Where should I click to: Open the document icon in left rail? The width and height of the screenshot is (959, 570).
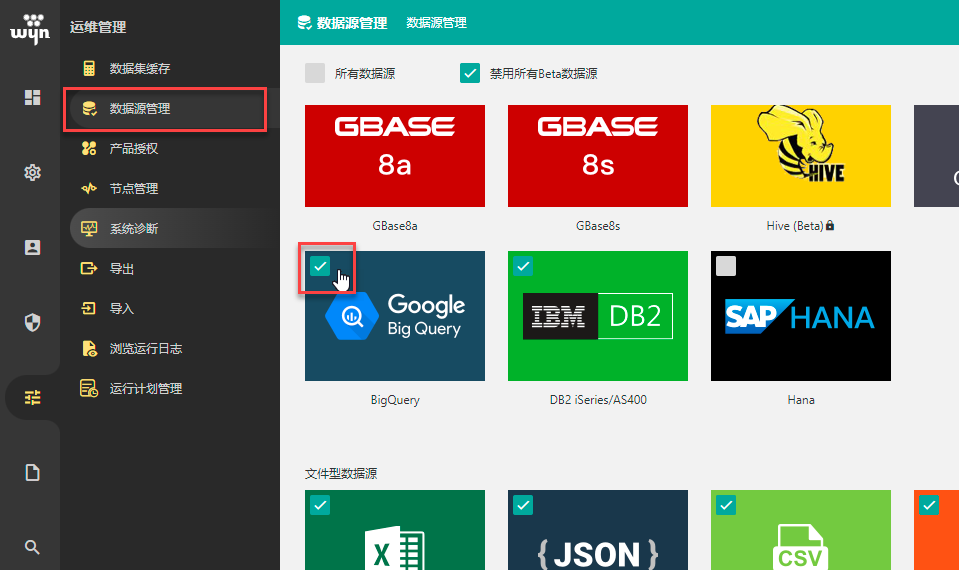click(32, 473)
